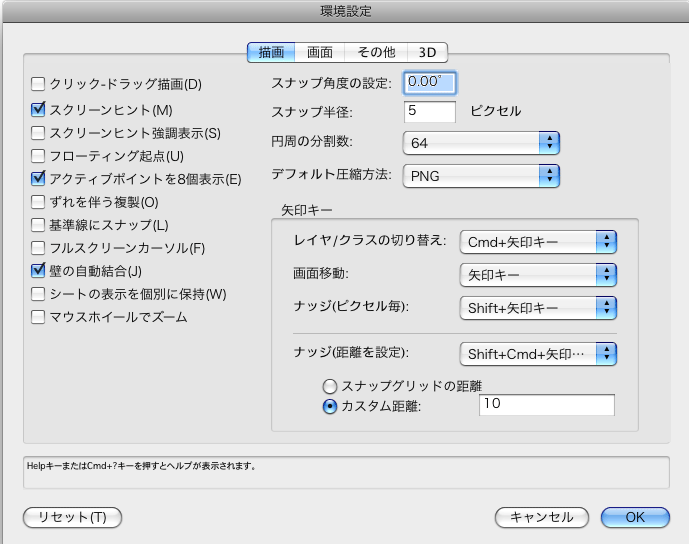Open 画面移動 矢印キー dropdown
This screenshot has width=689, height=544.
pos(537,275)
